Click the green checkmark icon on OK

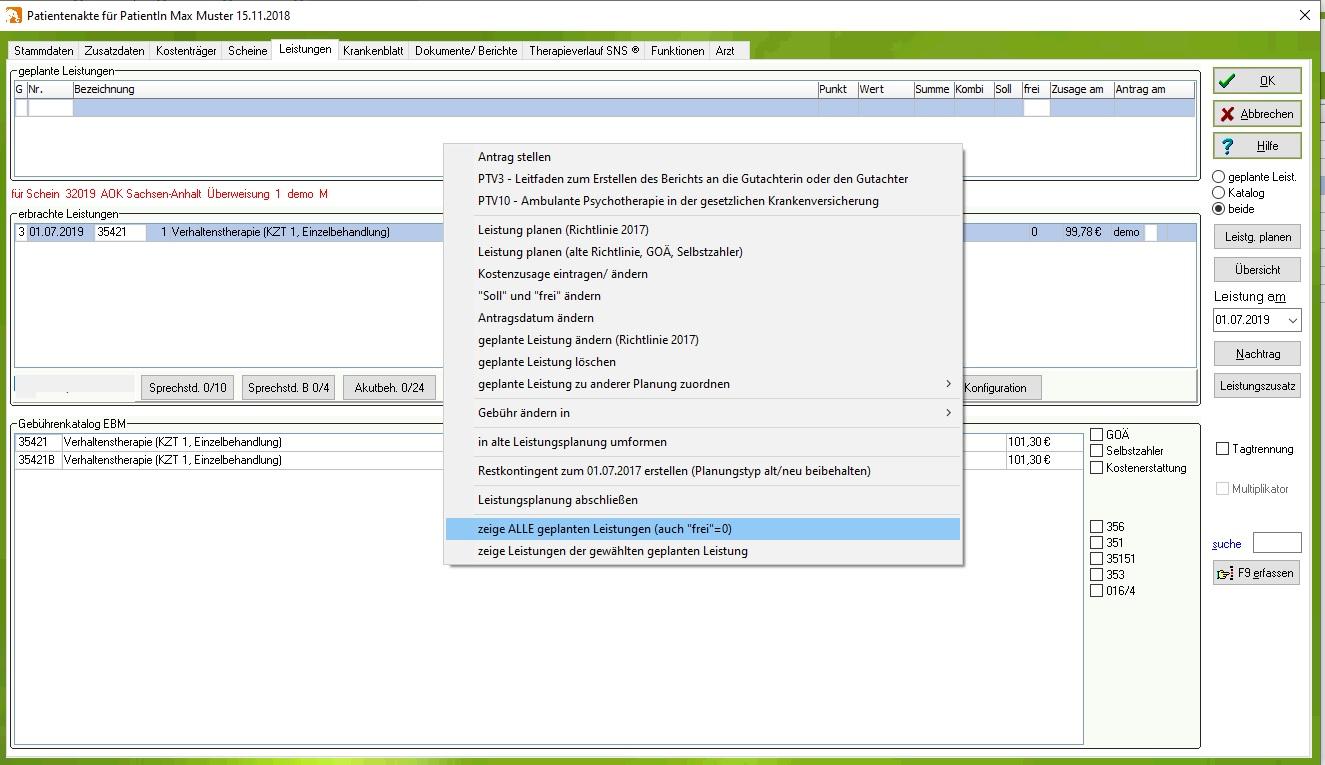point(1228,81)
